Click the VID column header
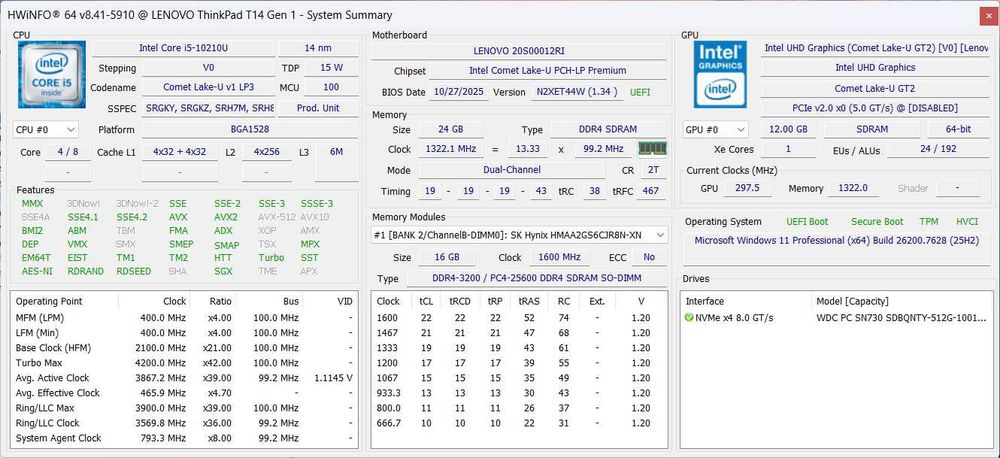The width and height of the screenshot is (1000, 458). point(329,302)
